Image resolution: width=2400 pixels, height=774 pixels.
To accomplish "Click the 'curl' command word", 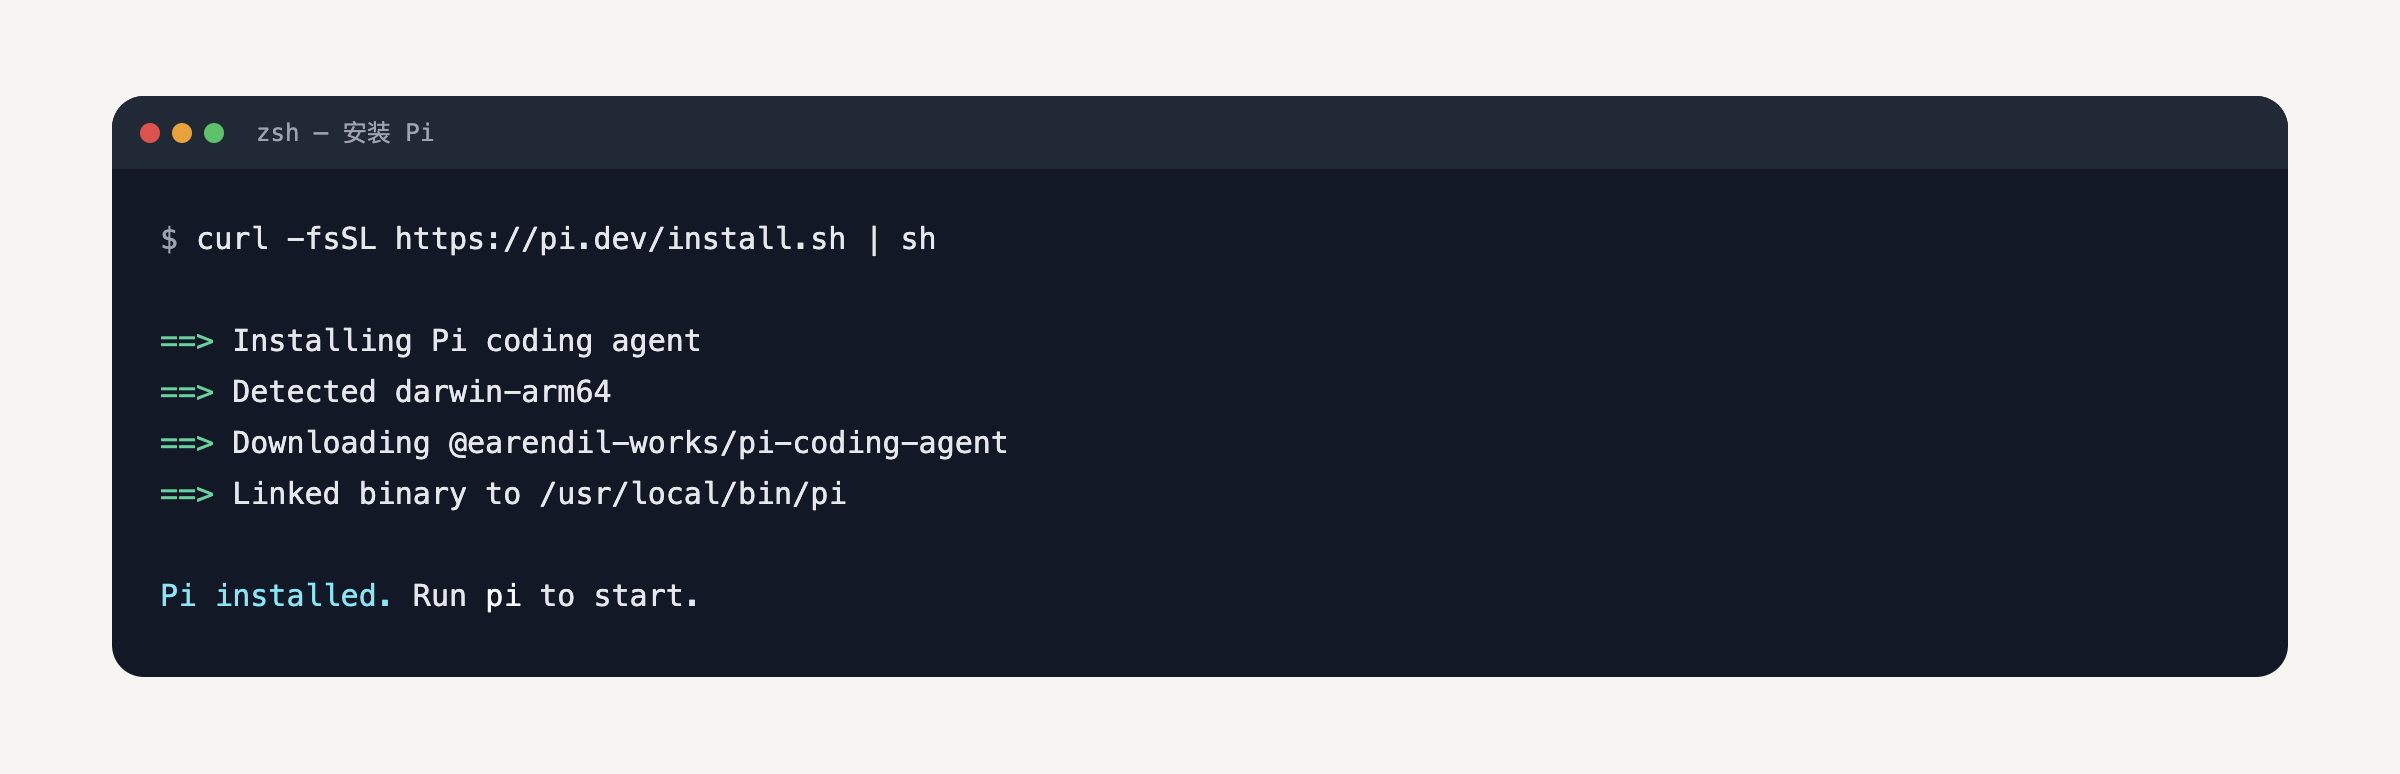I will pyautogui.click(x=232, y=239).
